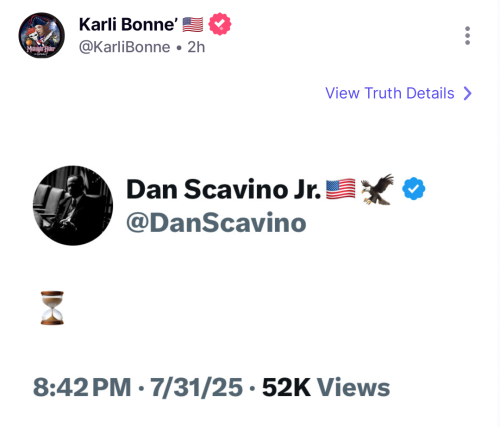Click Karli Bonne' profile avatar
This screenshot has width=500, height=427.
tap(41, 35)
